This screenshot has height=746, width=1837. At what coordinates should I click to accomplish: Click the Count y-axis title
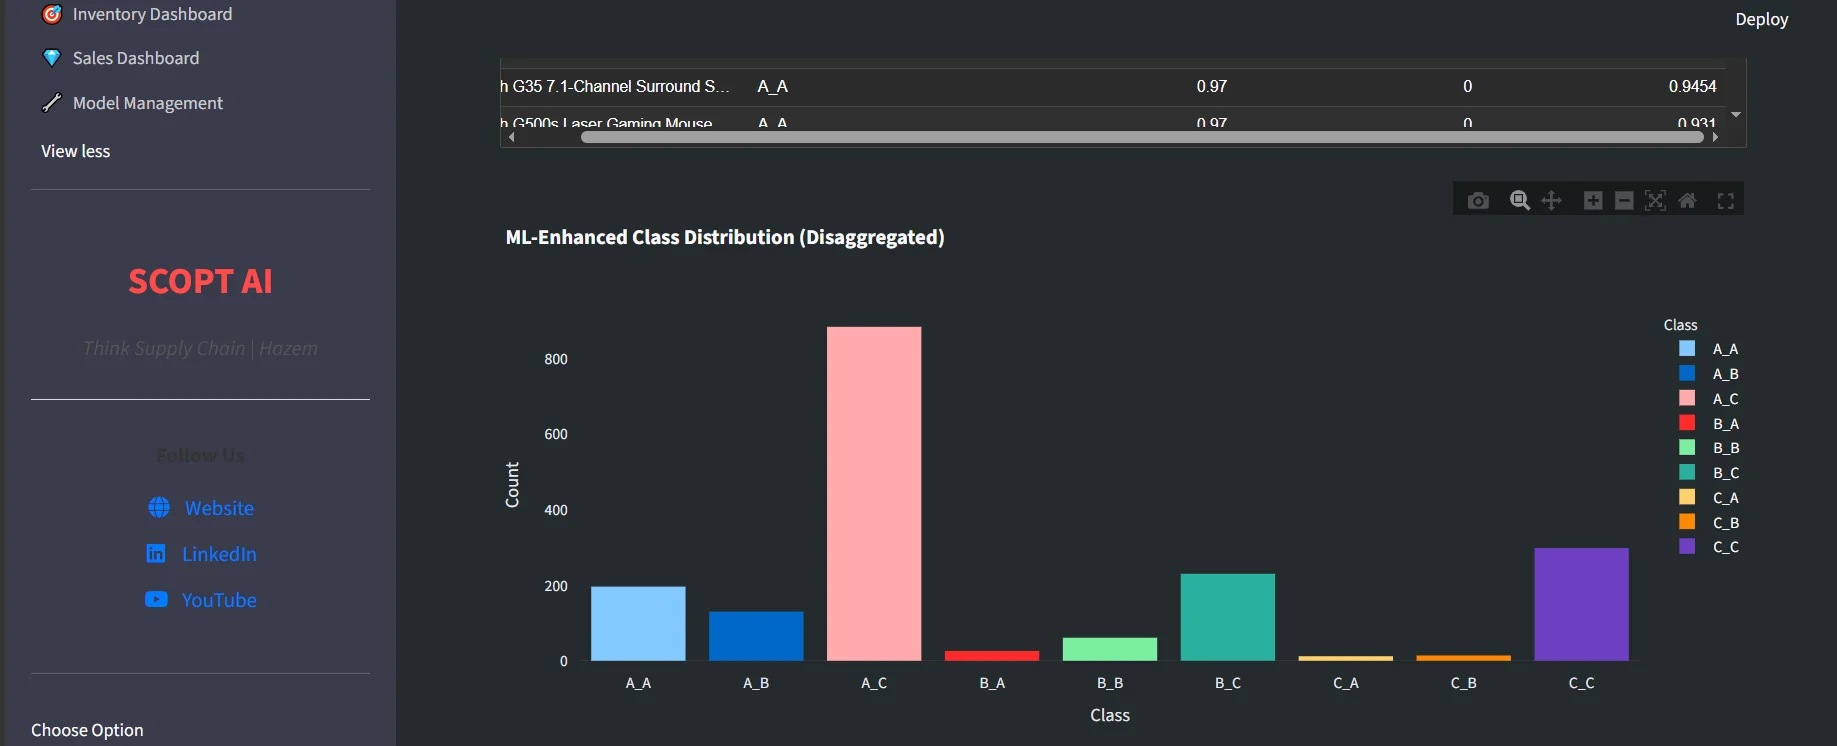click(x=512, y=485)
